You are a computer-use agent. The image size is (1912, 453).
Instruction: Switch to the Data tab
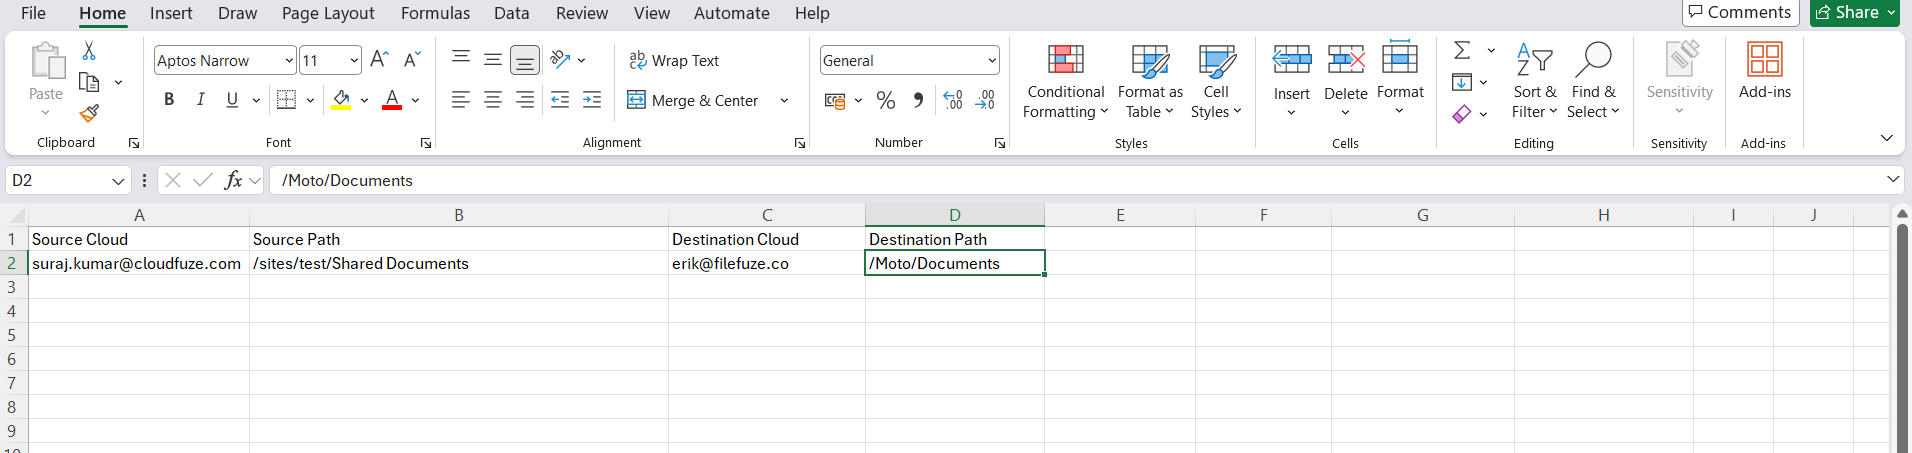(x=512, y=13)
